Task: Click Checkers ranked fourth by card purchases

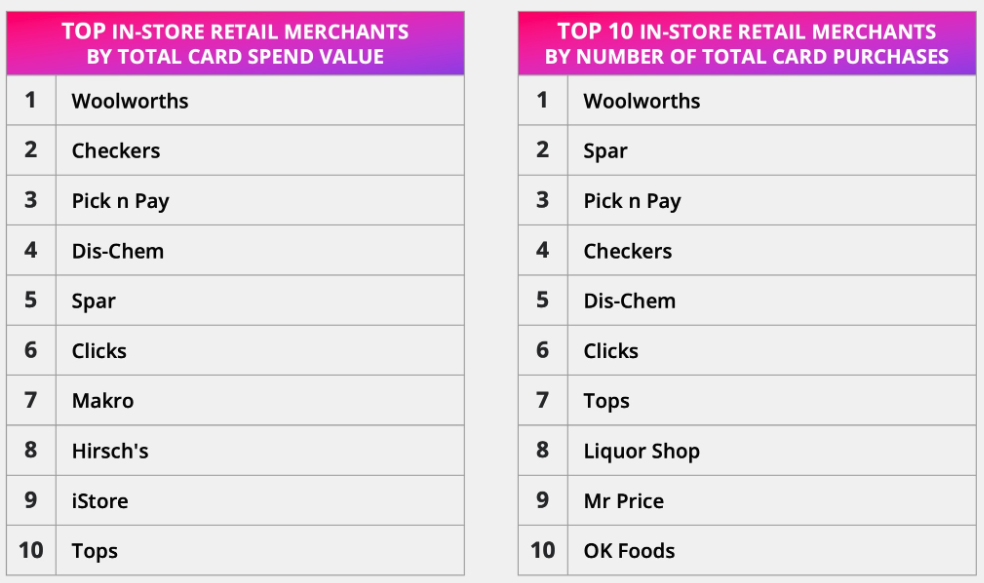Action: pyautogui.click(x=628, y=251)
